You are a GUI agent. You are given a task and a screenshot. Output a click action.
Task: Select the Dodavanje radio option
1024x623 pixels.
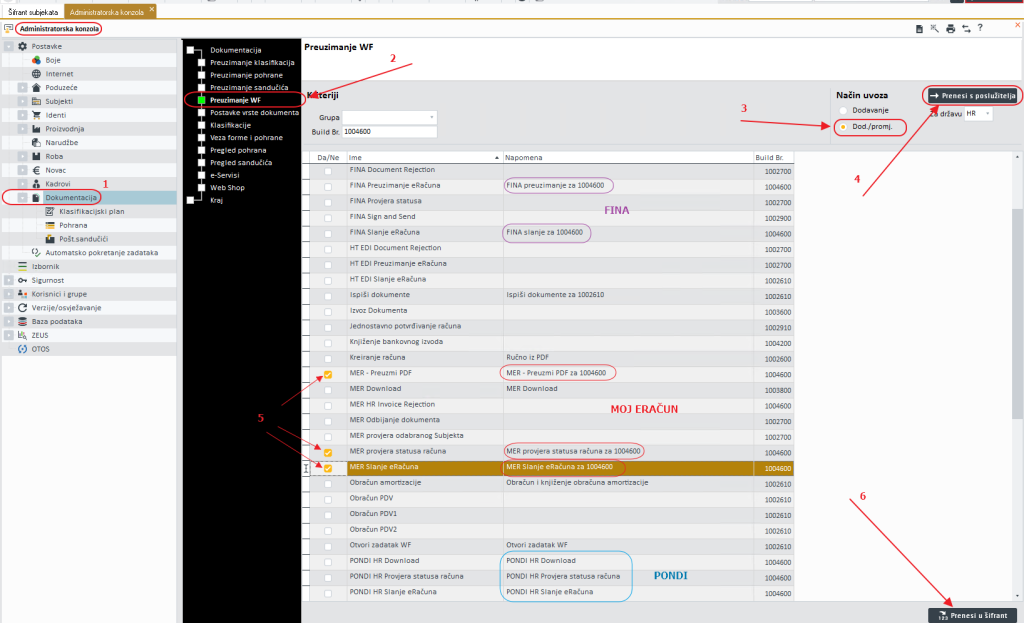click(846, 110)
